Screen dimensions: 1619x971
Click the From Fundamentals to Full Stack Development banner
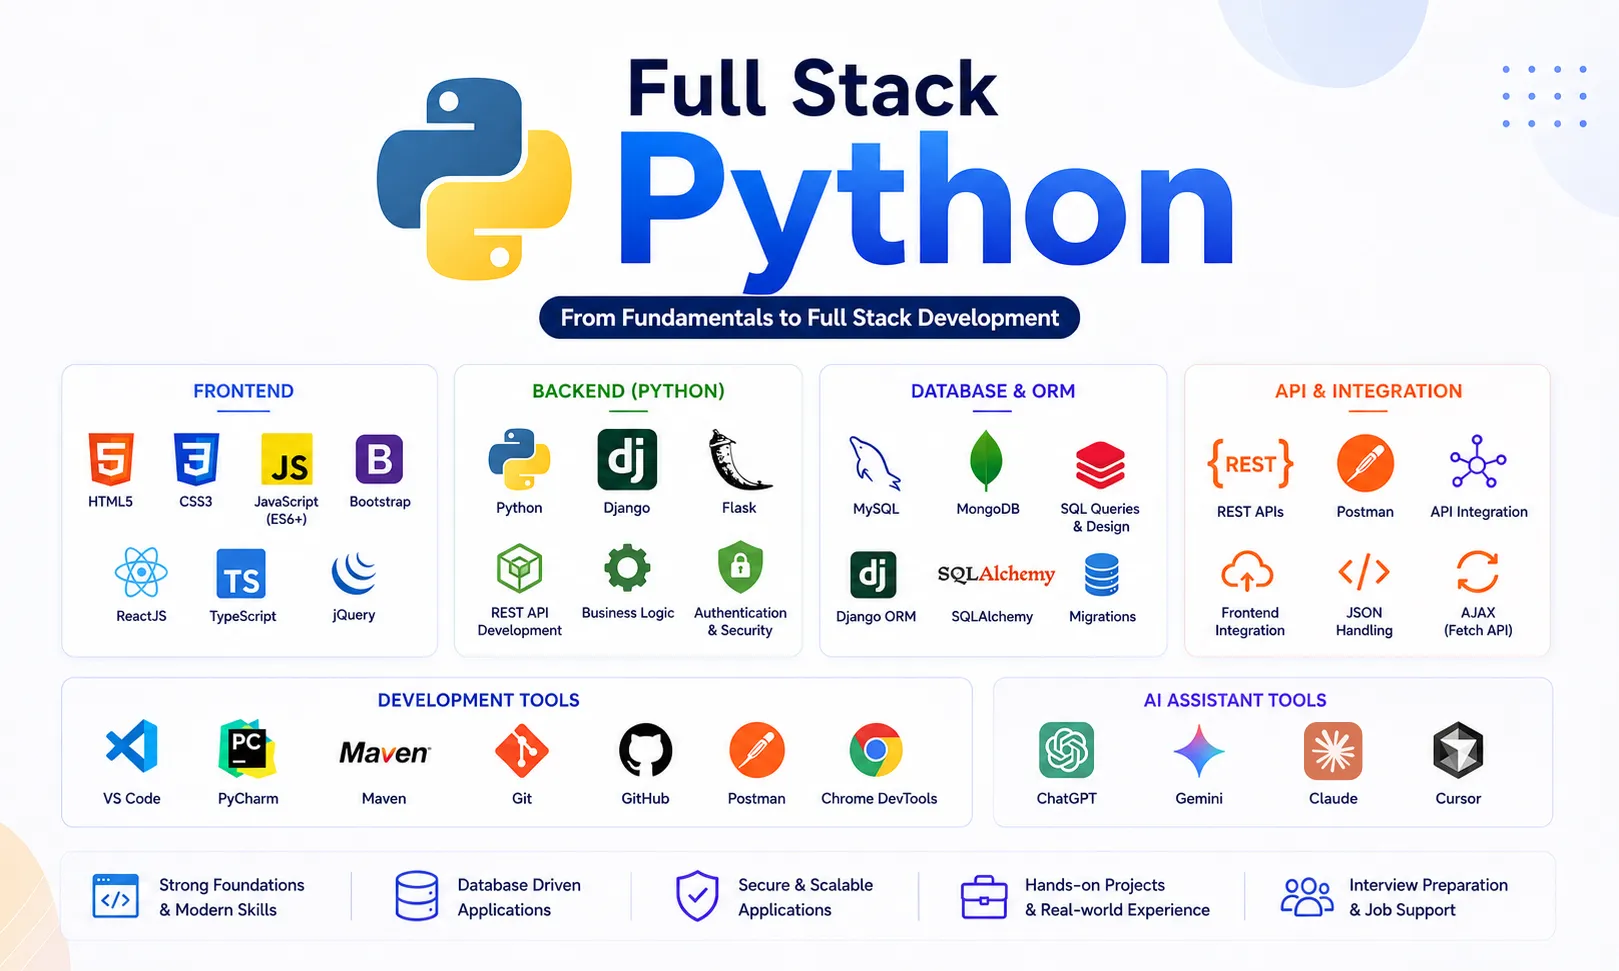(x=809, y=318)
